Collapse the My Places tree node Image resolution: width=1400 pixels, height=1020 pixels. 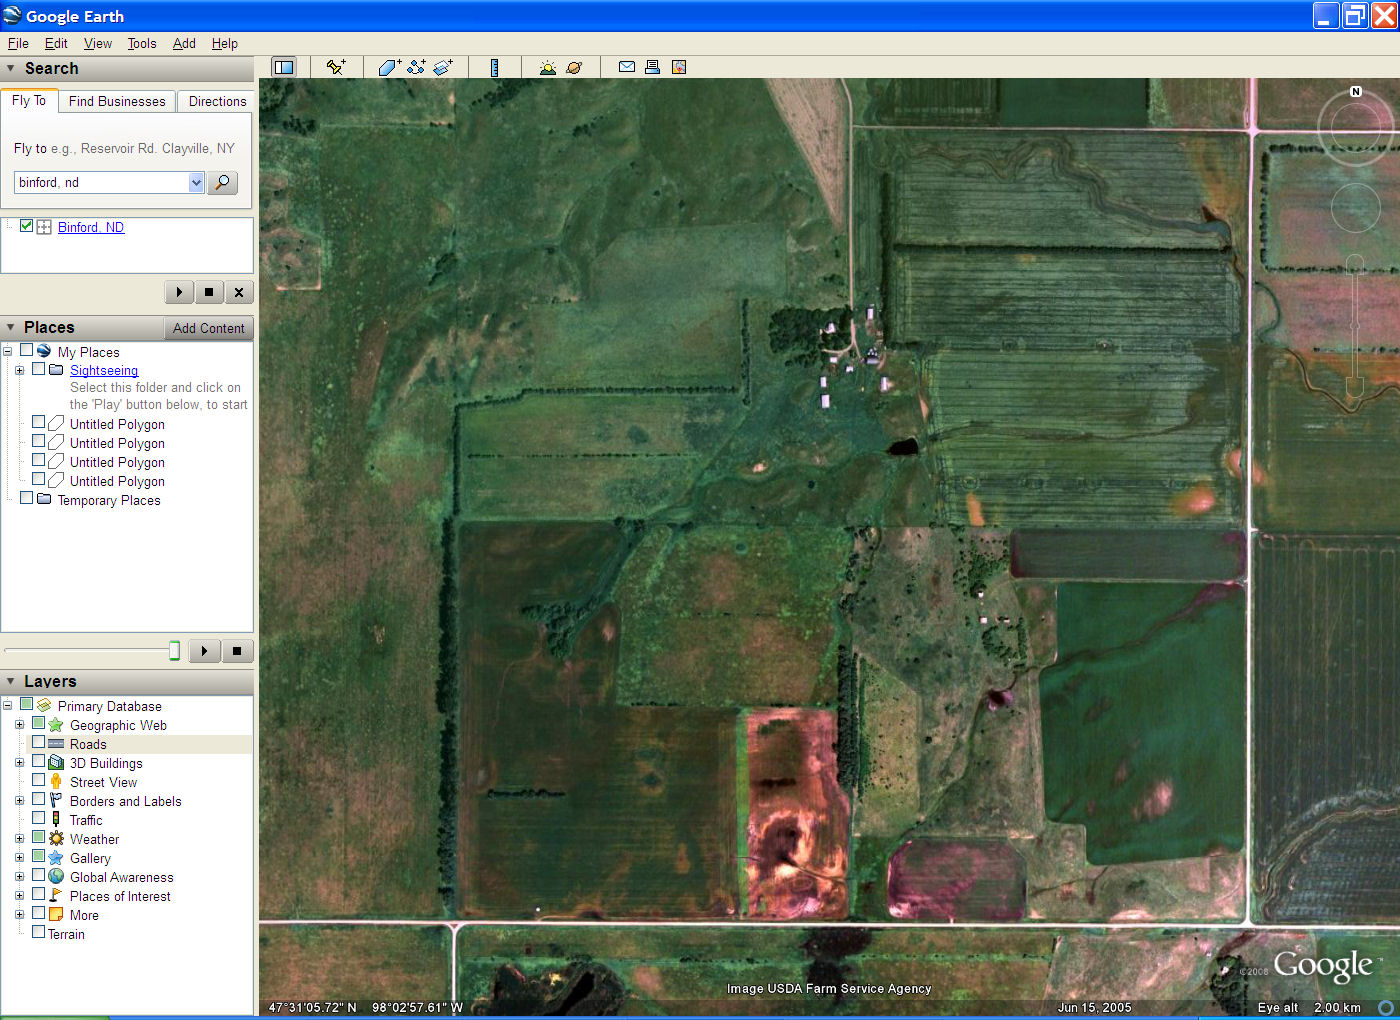[x=7, y=351]
